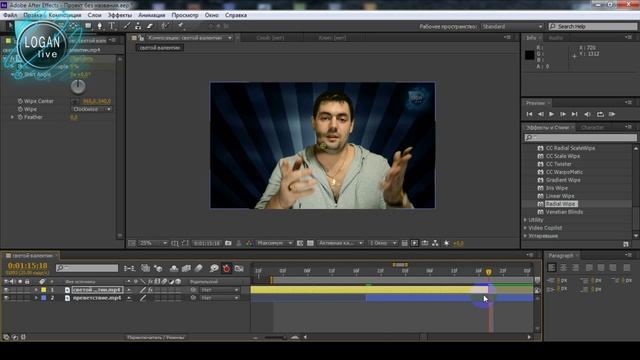Toggle composition viewer lock icon
The width and height of the screenshot is (640, 360).
coord(141,38)
